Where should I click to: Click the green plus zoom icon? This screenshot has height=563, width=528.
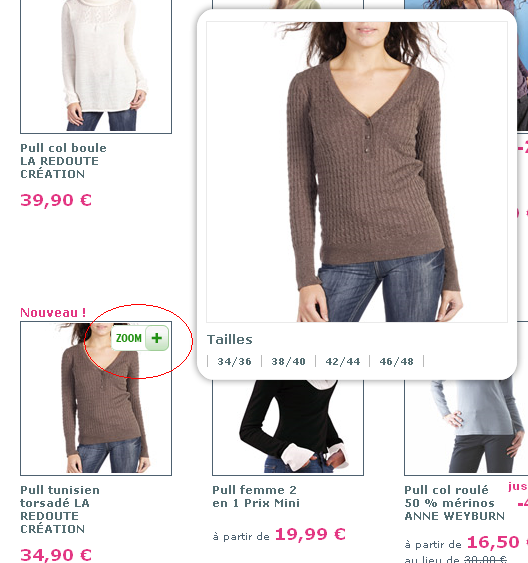point(157,338)
